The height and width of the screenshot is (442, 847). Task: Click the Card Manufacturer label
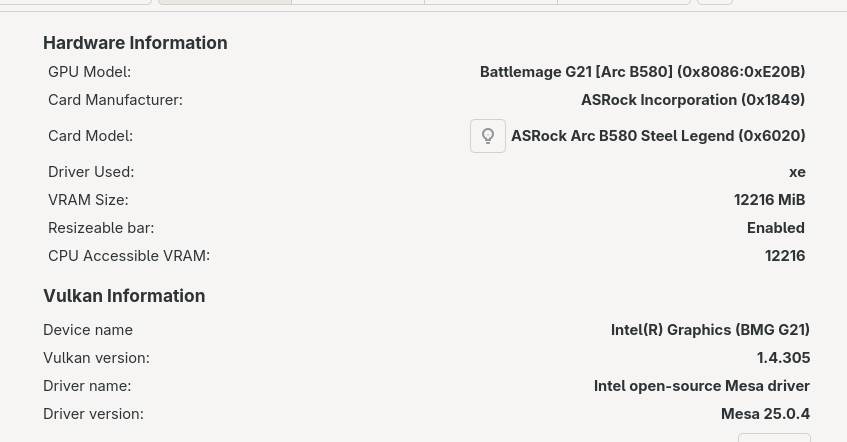(115, 100)
